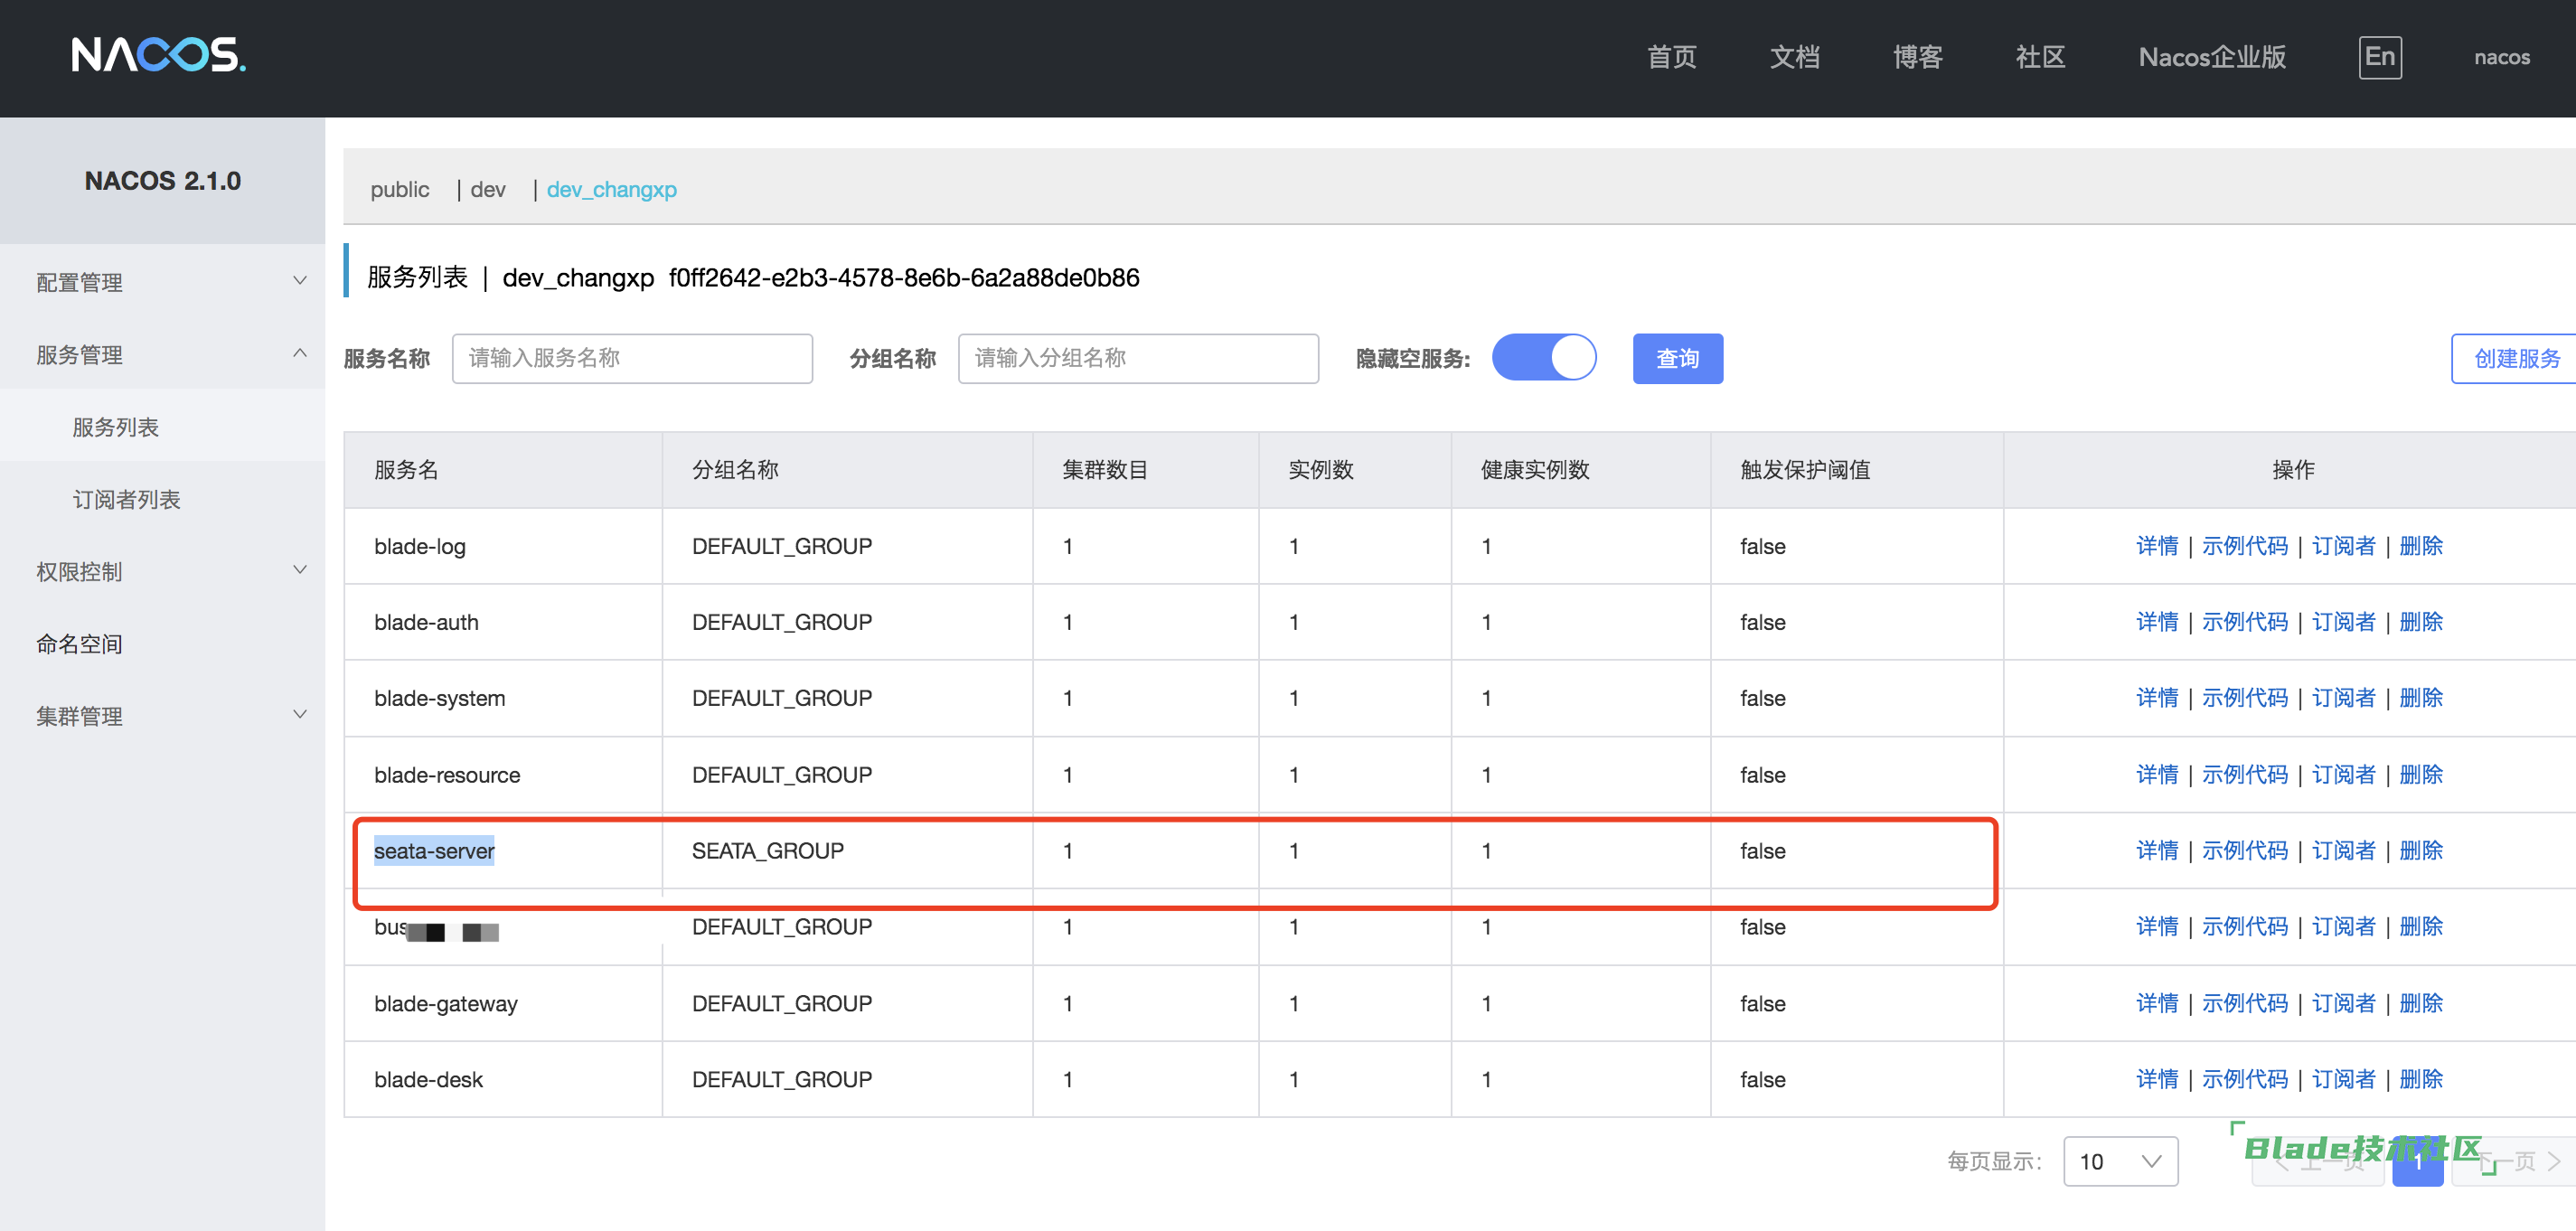View 订阅者 for blade-log

2343,545
